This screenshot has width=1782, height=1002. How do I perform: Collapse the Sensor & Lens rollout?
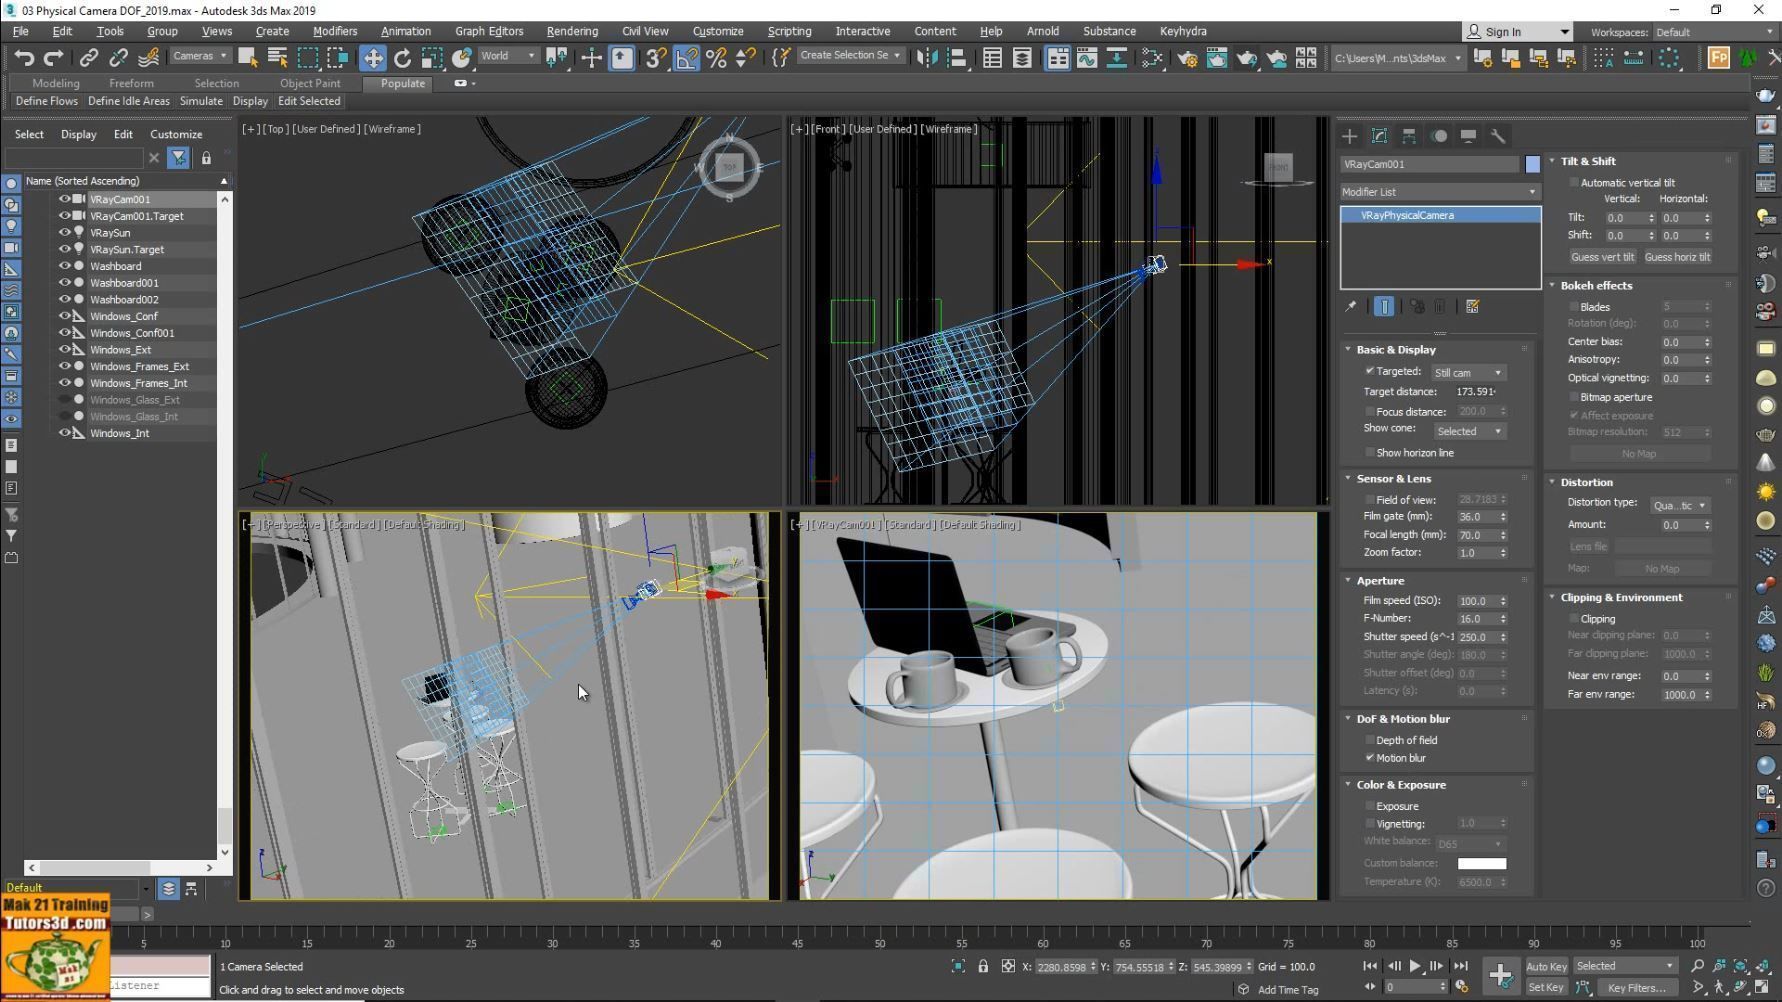(x=1347, y=479)
